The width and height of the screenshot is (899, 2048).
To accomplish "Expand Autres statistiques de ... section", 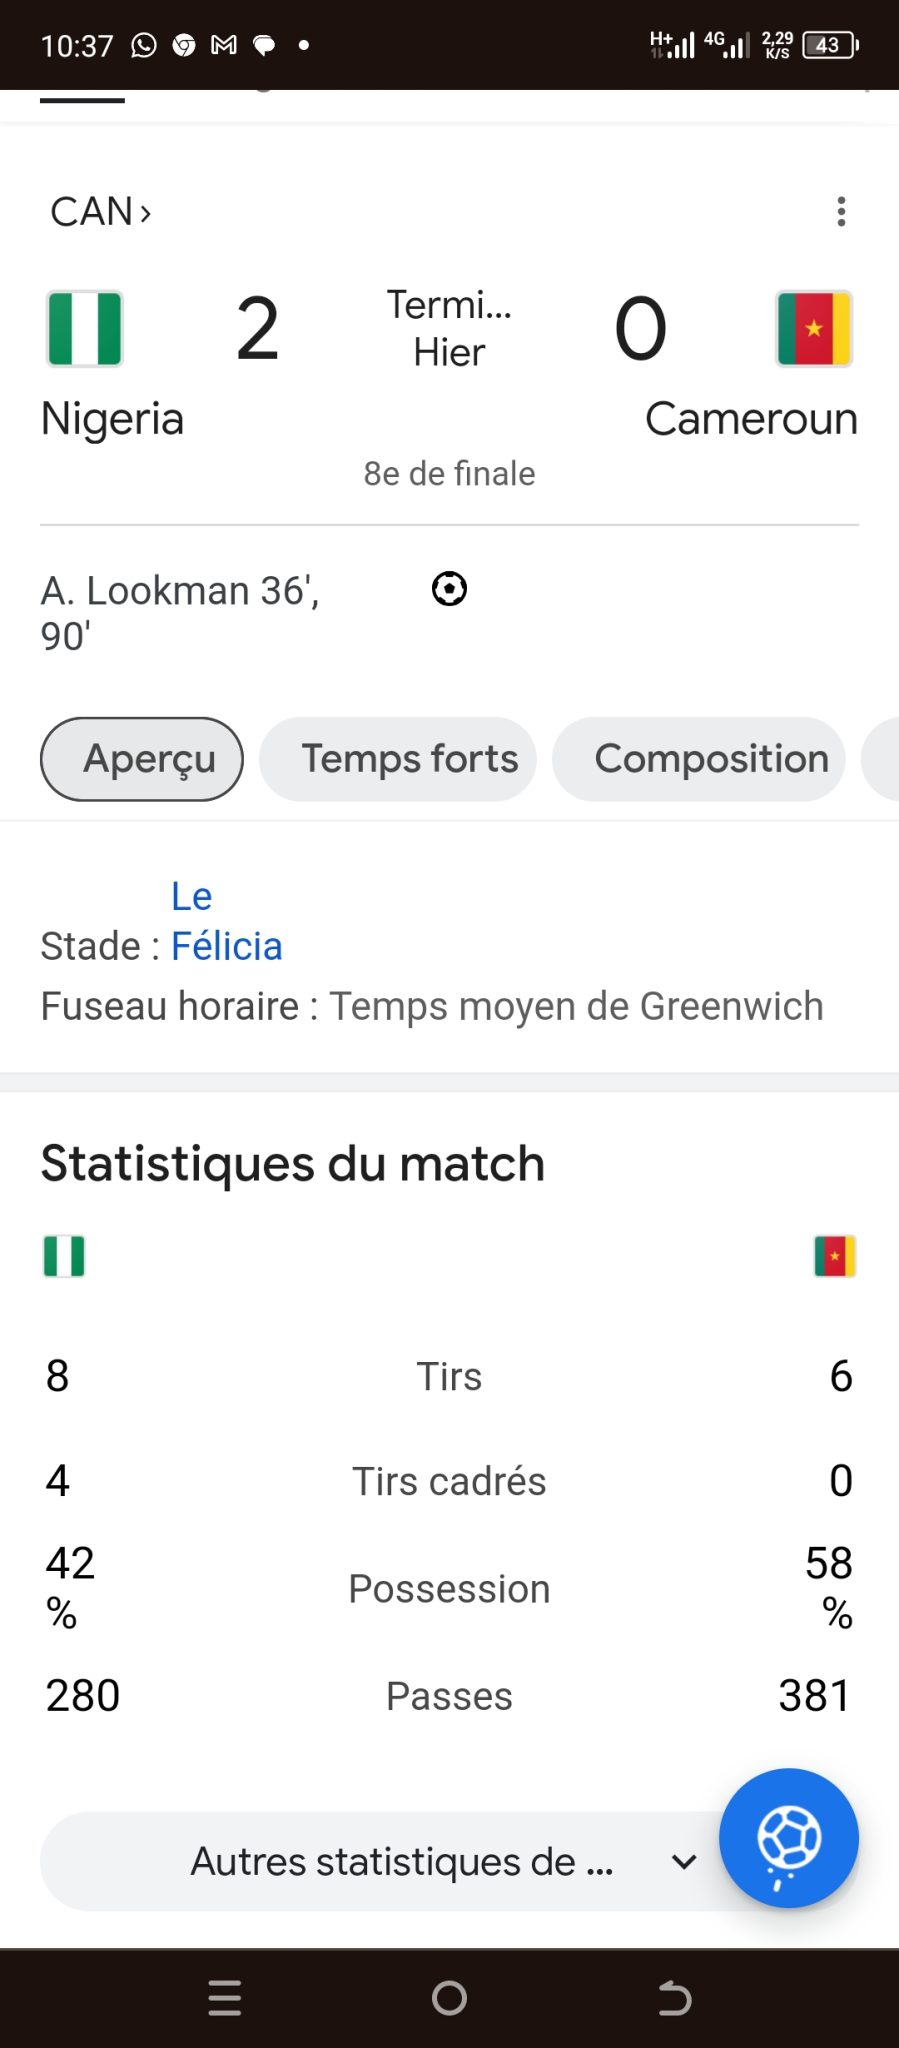I will tap(400, 1862).
